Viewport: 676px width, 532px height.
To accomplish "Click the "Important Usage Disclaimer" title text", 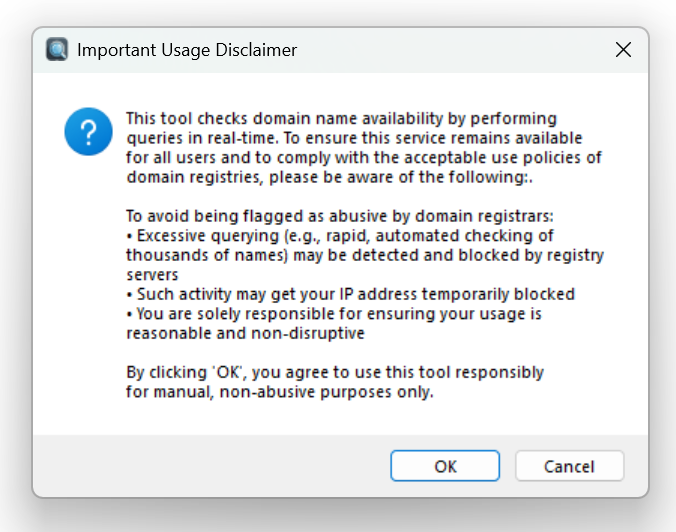I will click(x=186, y=49).
